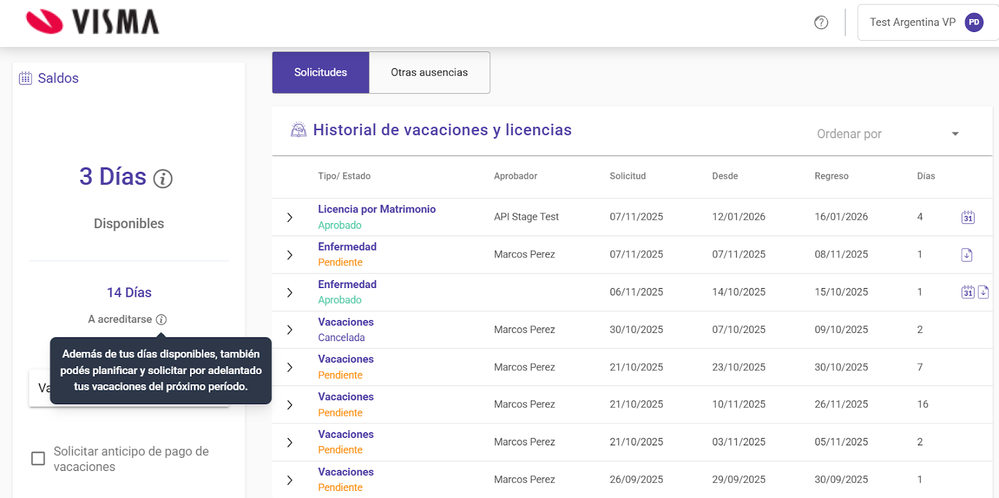Click Aprobado status under Licencia por Matrimonio
Image resolution: width=999 pixels, height=498 pixels.
(340, 225)
